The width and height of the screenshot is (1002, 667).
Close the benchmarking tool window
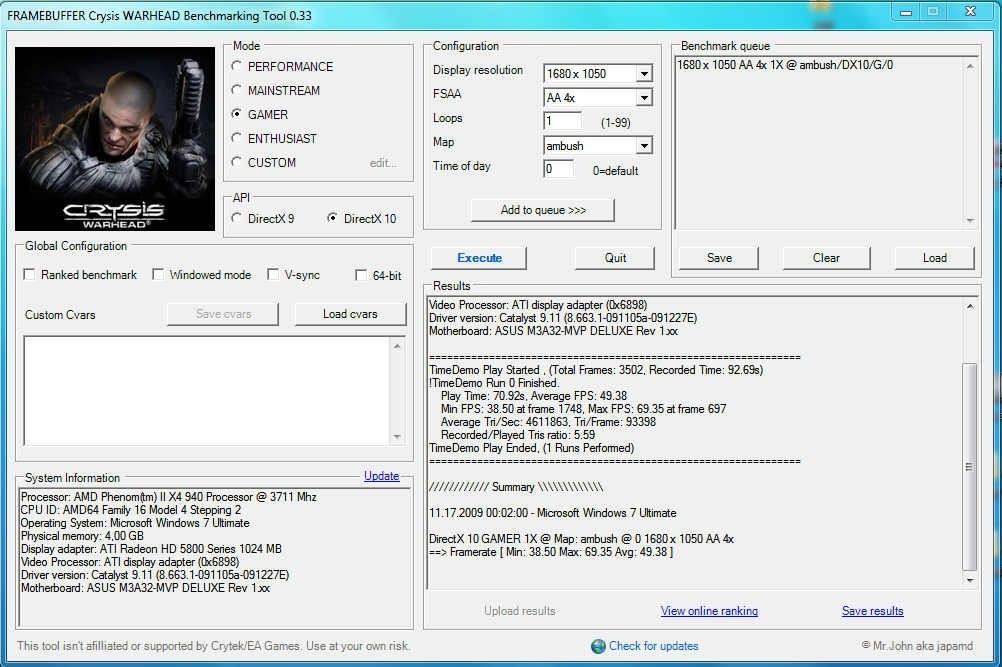coord(970,12)
